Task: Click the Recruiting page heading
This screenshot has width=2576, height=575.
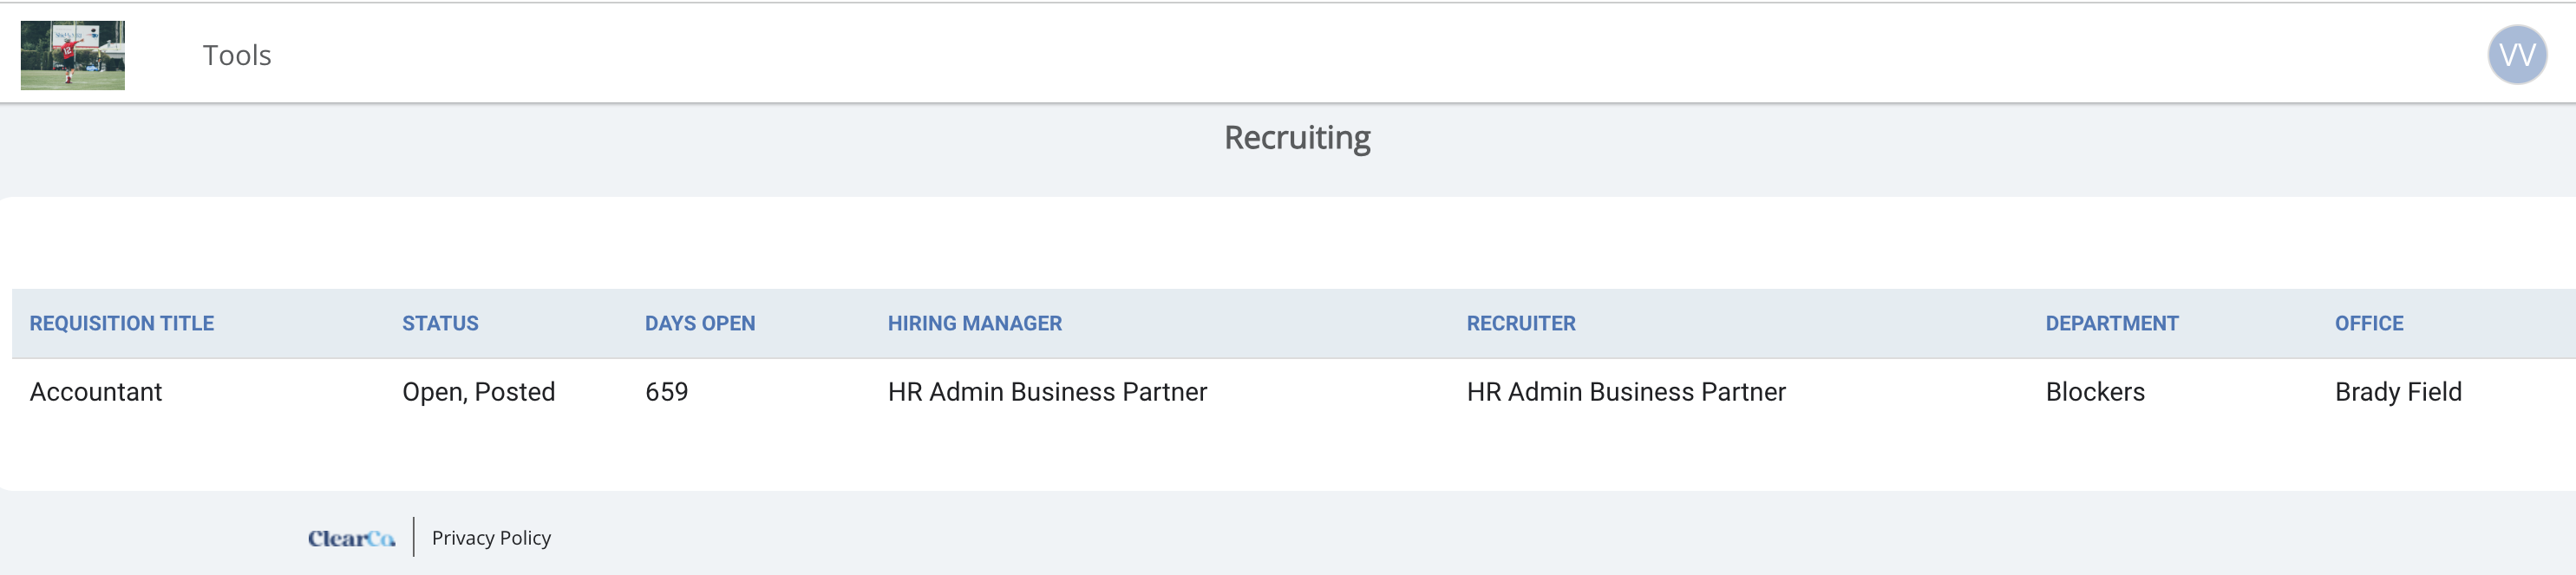Action: pyautogui.click(x=1297, y=138)
